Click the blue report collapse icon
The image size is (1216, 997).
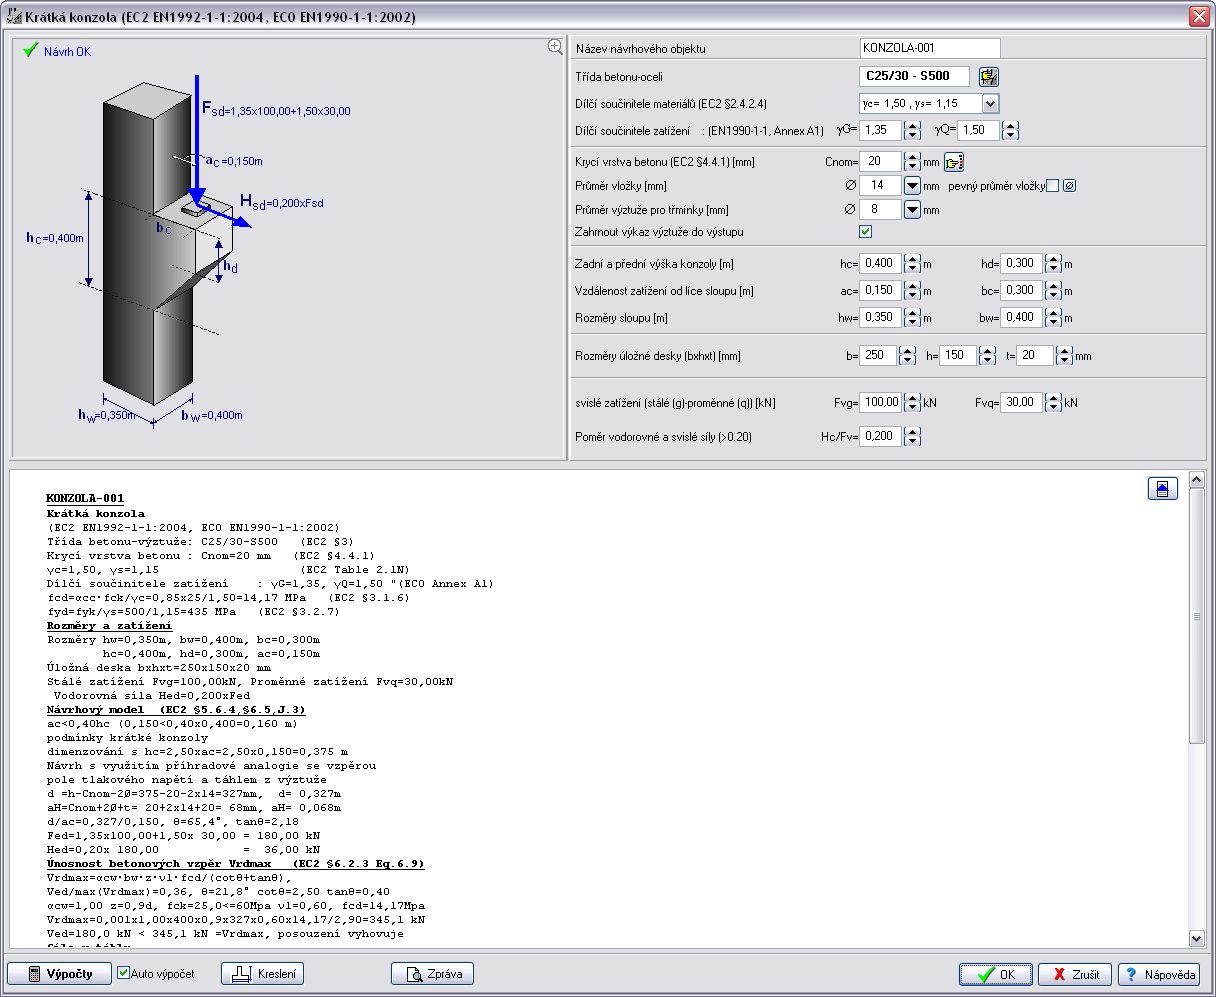pyautogui.click(x=1162, y=488)
